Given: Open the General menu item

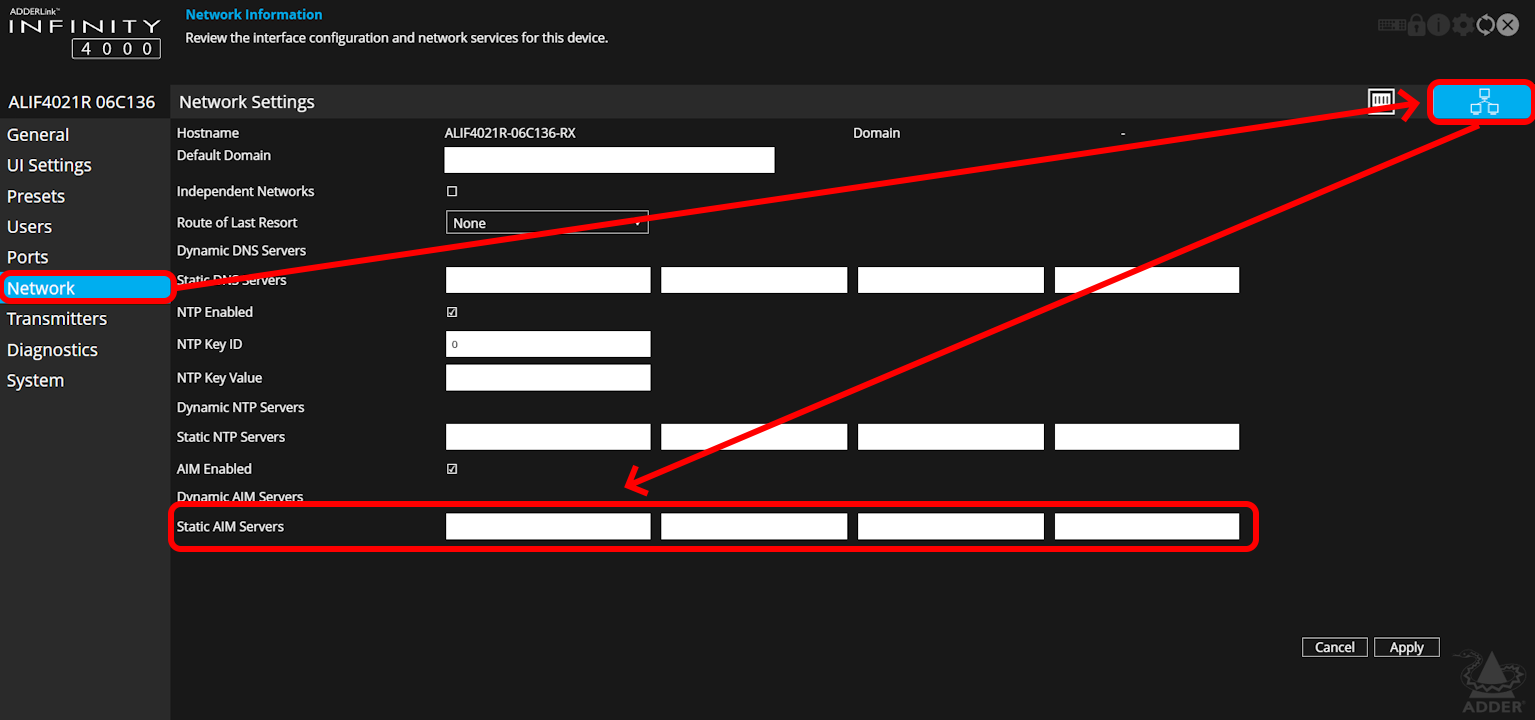Looking at the screenshot, I should (x=38, y=135).
